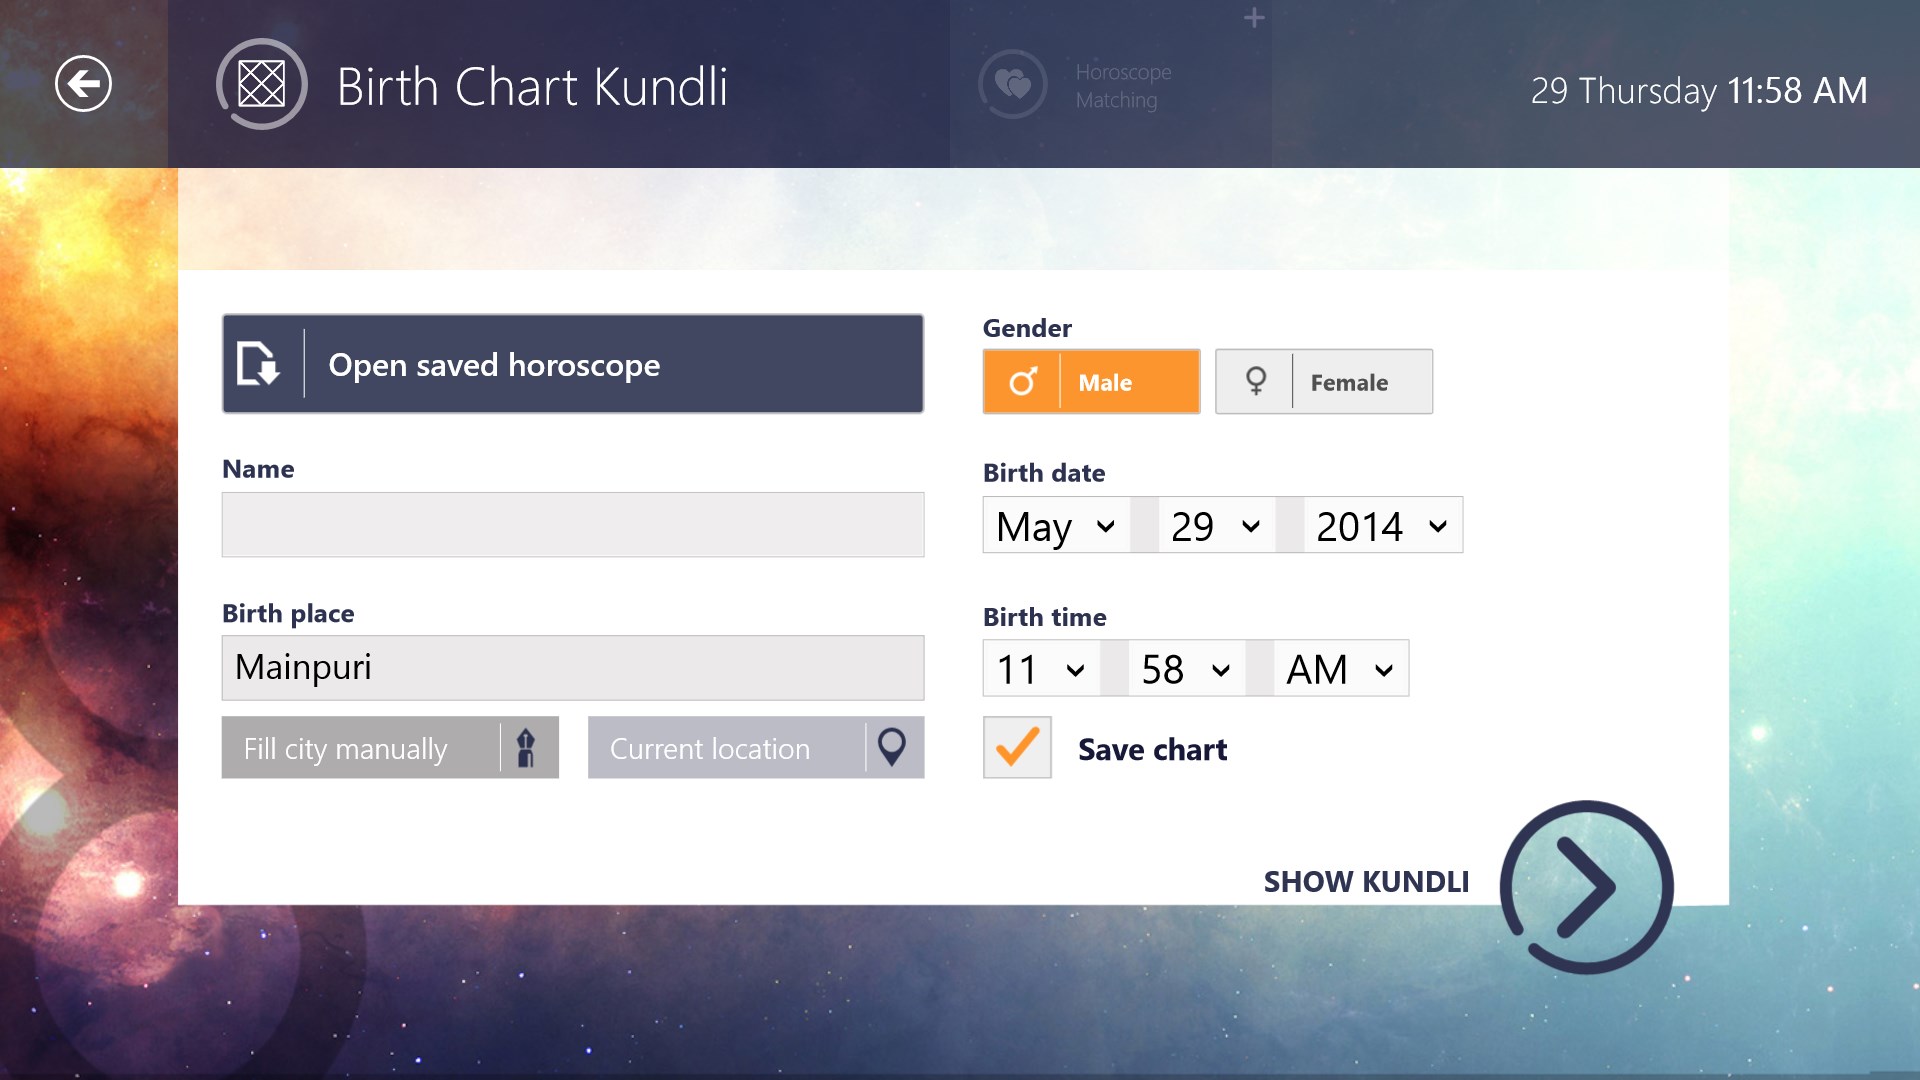Click the map pin location icon
Image resolution: width=1920 pixels, height=1080 pixels.
point(892,747)
